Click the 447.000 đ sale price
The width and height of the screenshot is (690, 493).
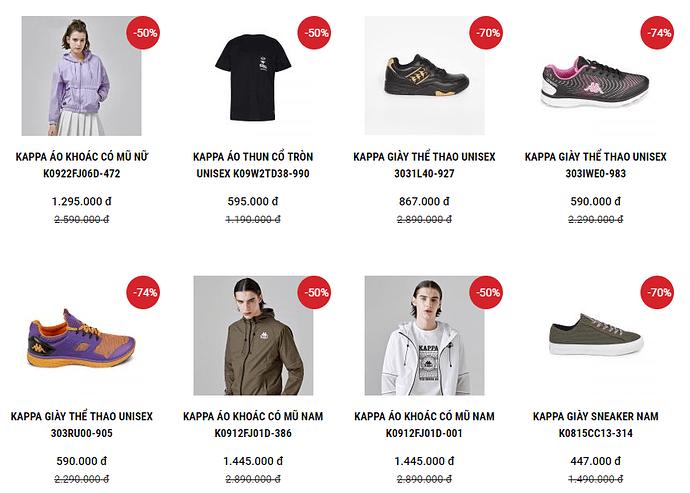pyautogui.click(x=595, y=461)
